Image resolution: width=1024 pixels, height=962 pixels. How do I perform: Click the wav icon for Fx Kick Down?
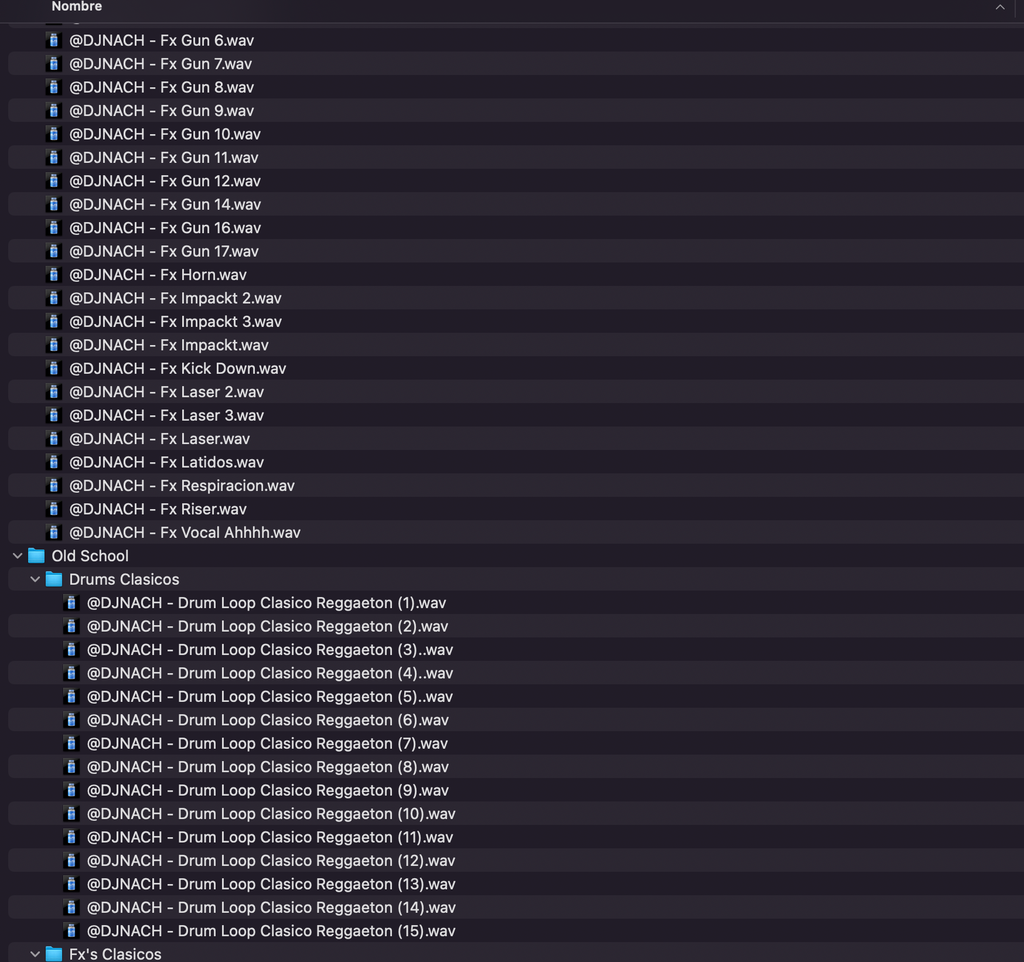coord(54,368)
